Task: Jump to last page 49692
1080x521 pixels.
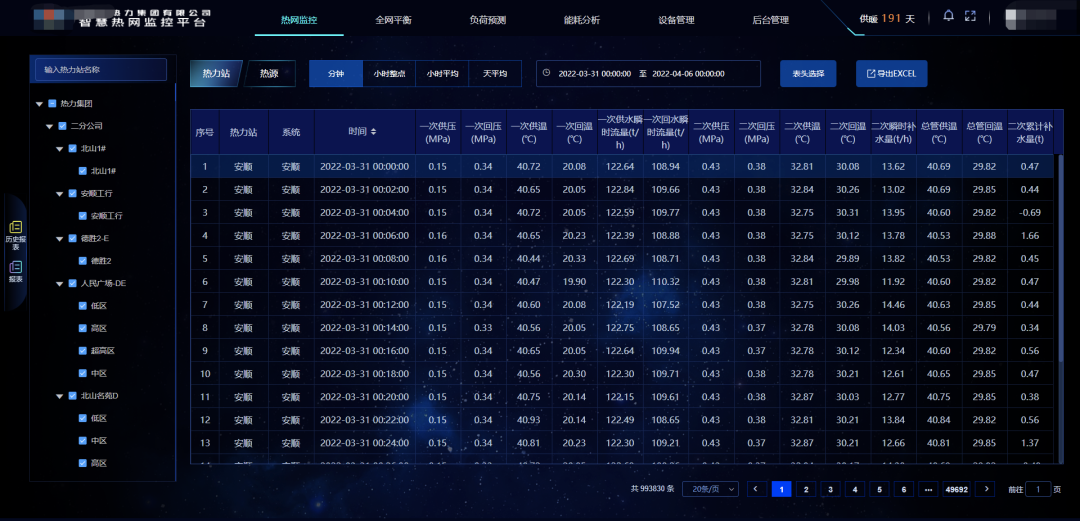Action: (x=957, y=489)
